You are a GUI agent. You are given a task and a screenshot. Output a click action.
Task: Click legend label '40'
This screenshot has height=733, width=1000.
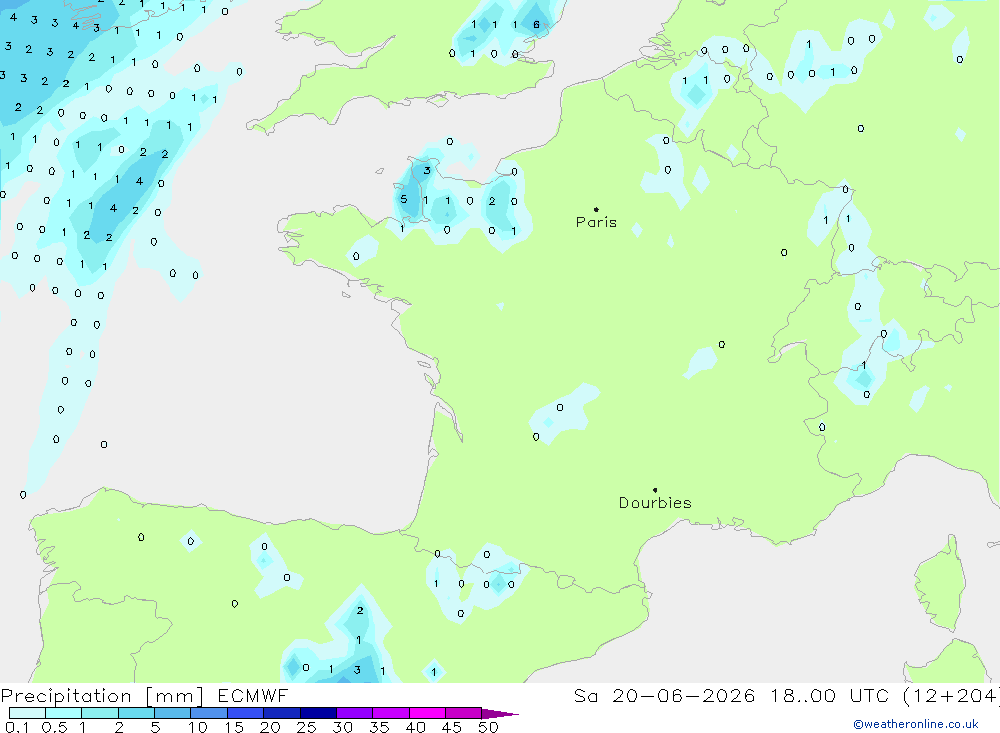[x=415, y=727]
